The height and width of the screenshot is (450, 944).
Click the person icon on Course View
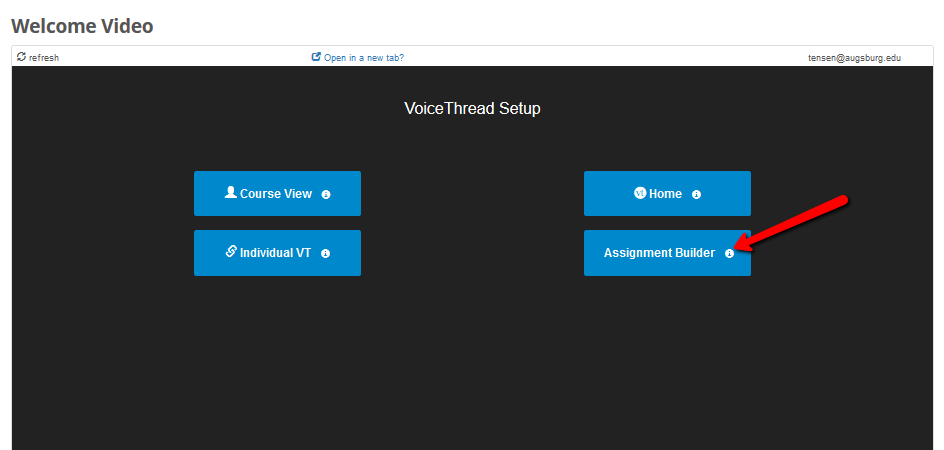pos(231,193)
